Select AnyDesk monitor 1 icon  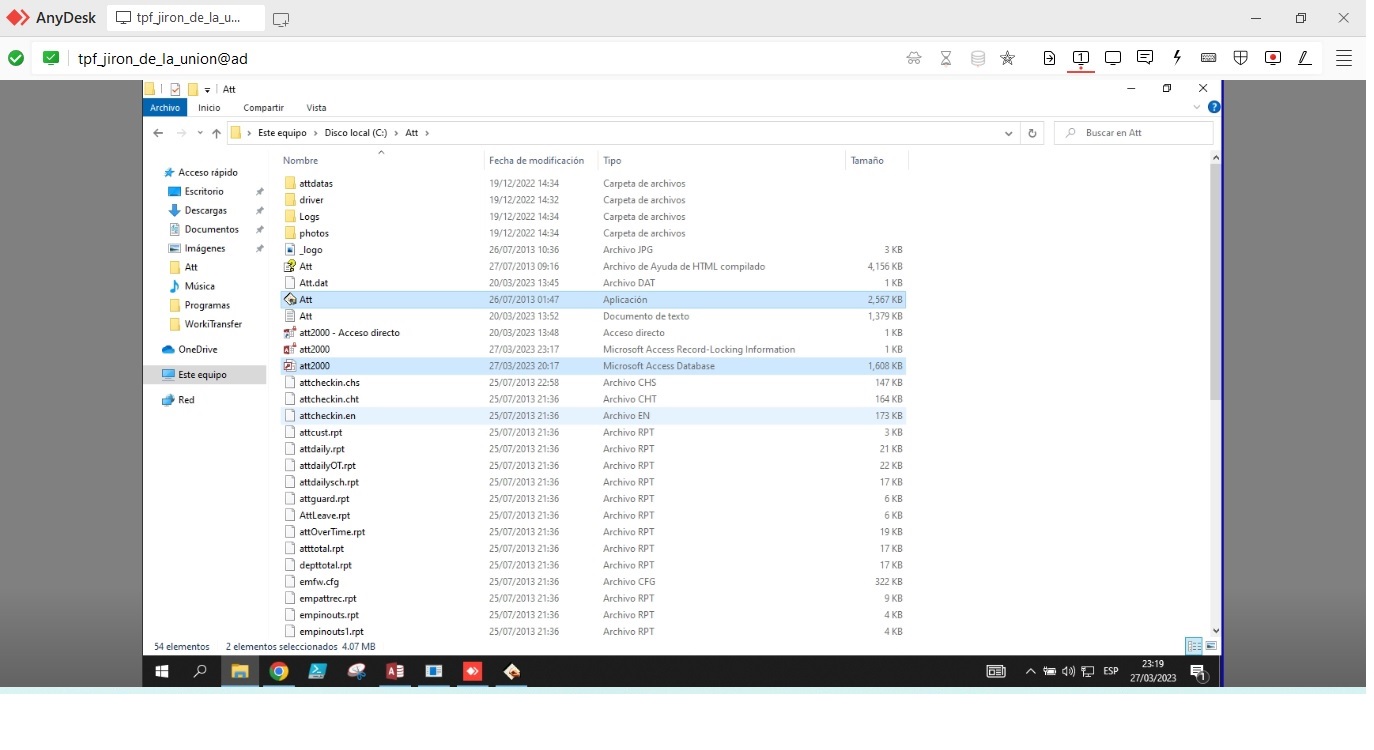point(1081,58)
